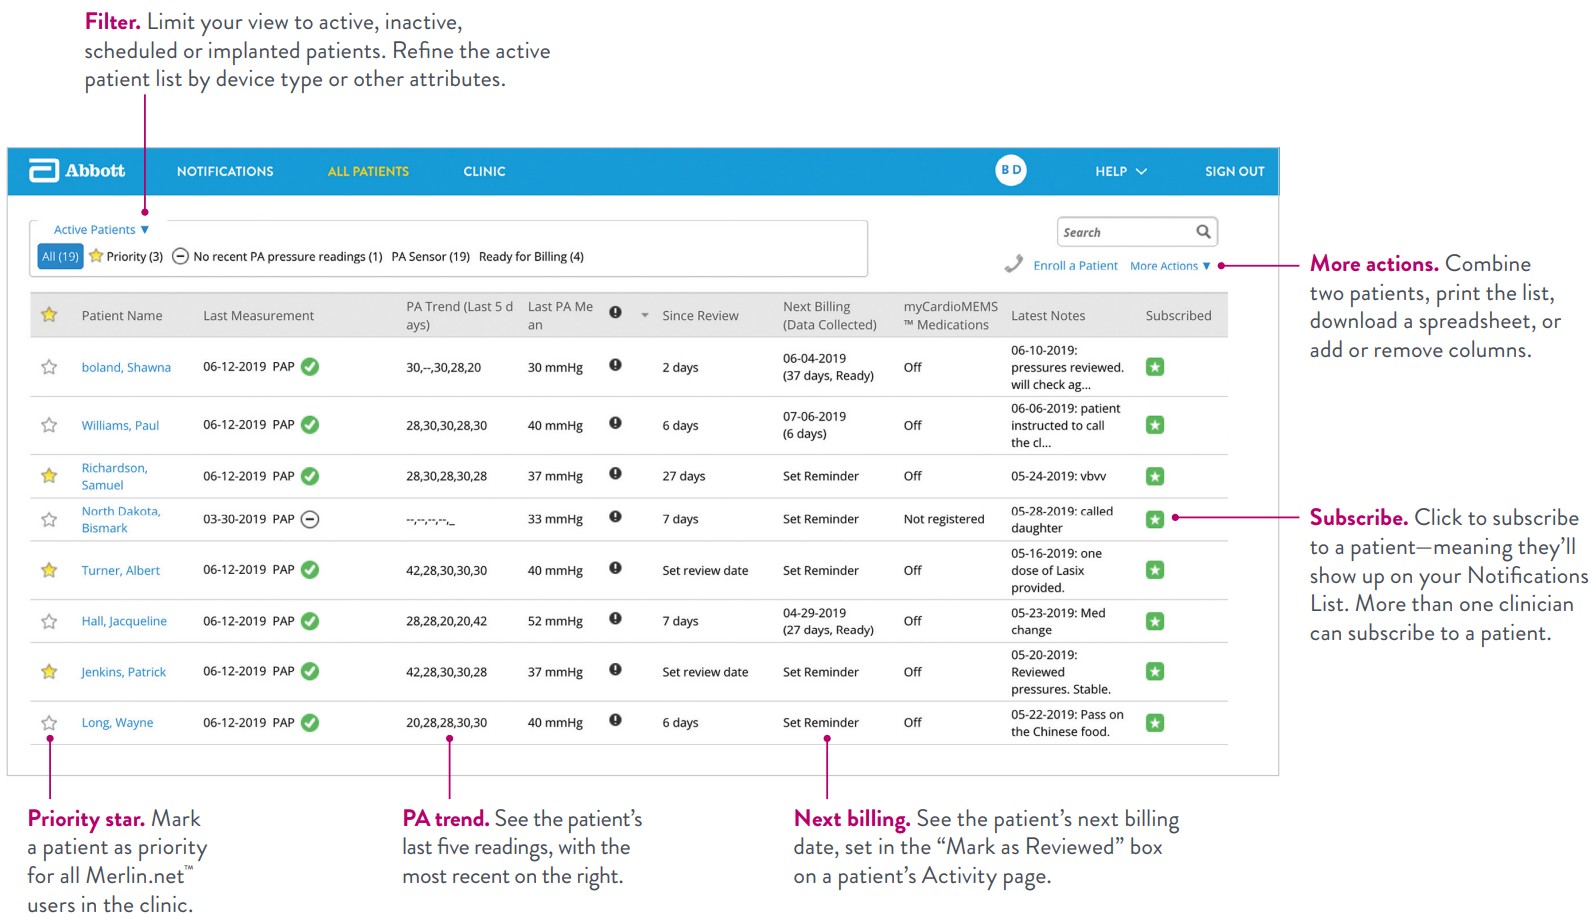This screenshot has height=918, width=1591.
Task: Open the Clinic tab
Action: click(x=484, y=171)
